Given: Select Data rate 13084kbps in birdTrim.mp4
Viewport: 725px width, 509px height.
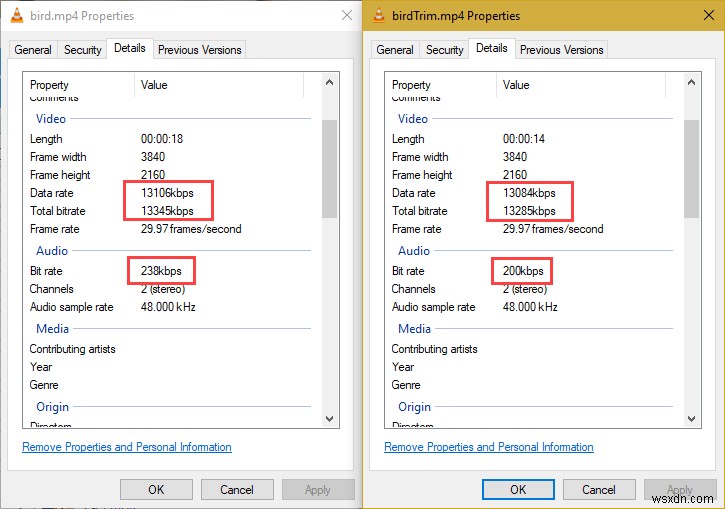Looking at the screenshot, I should (529, 193).
